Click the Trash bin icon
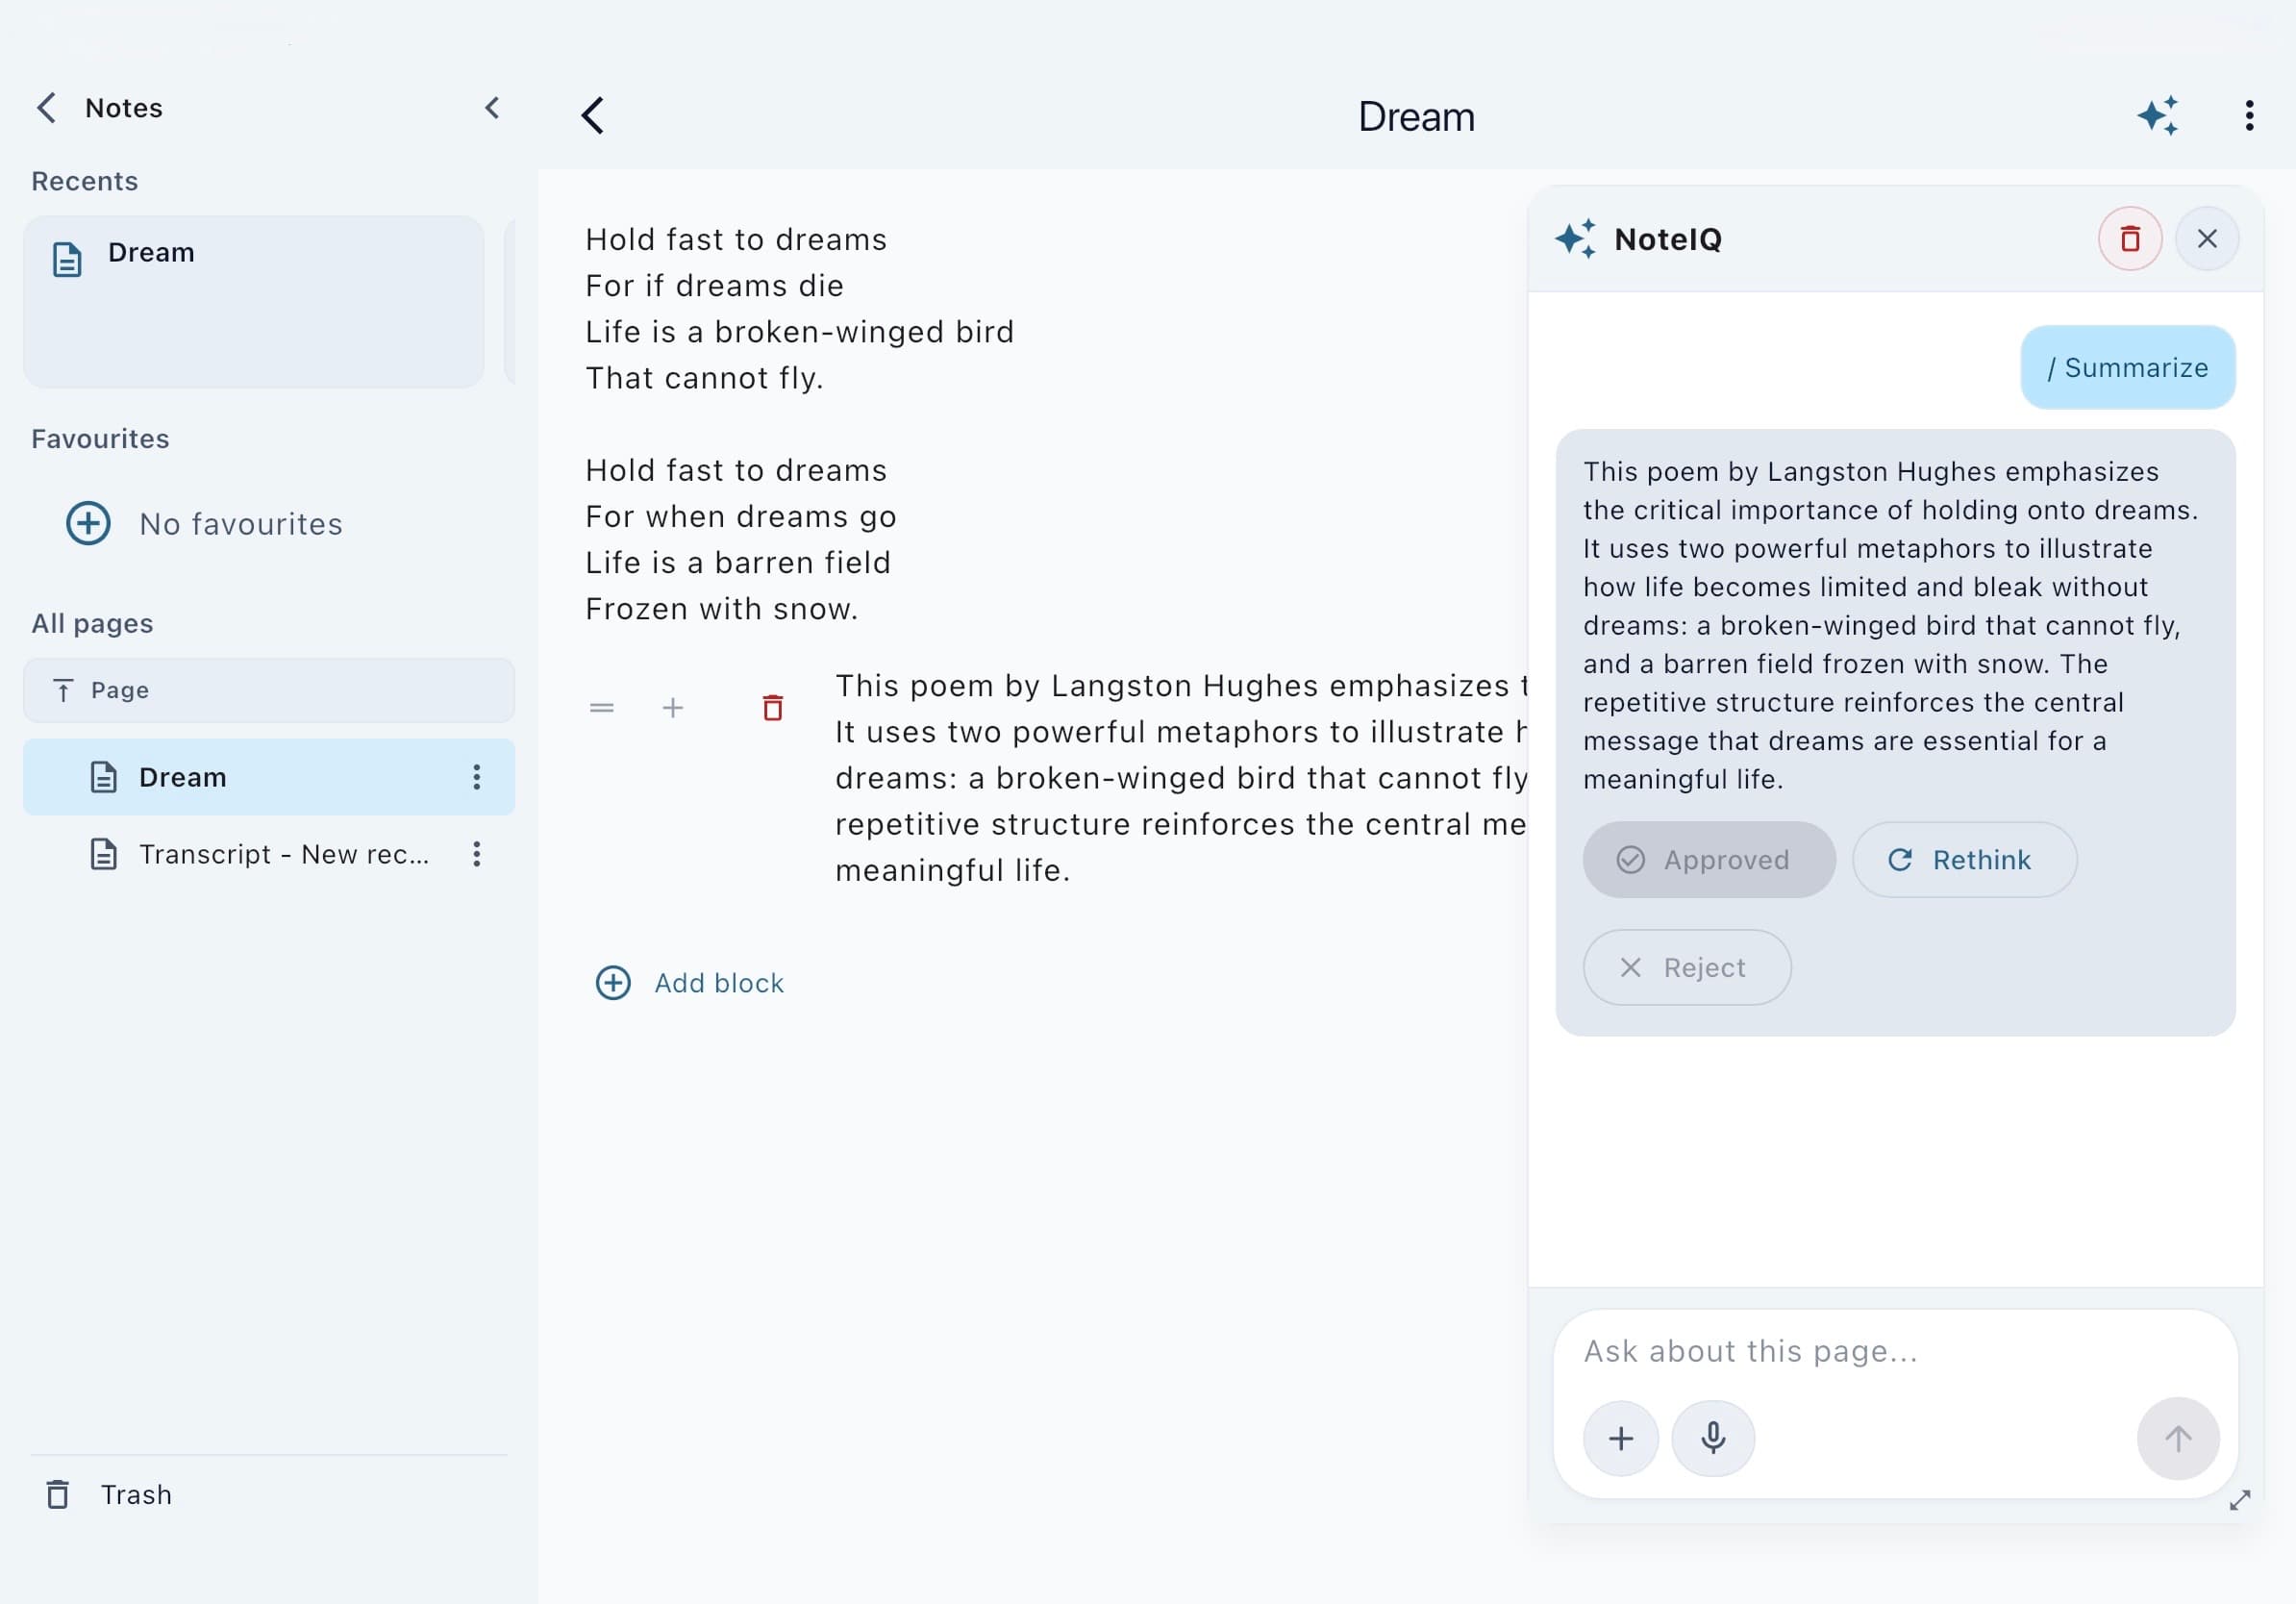The image size is (2296, 1604). click(x=58, y=1494)
